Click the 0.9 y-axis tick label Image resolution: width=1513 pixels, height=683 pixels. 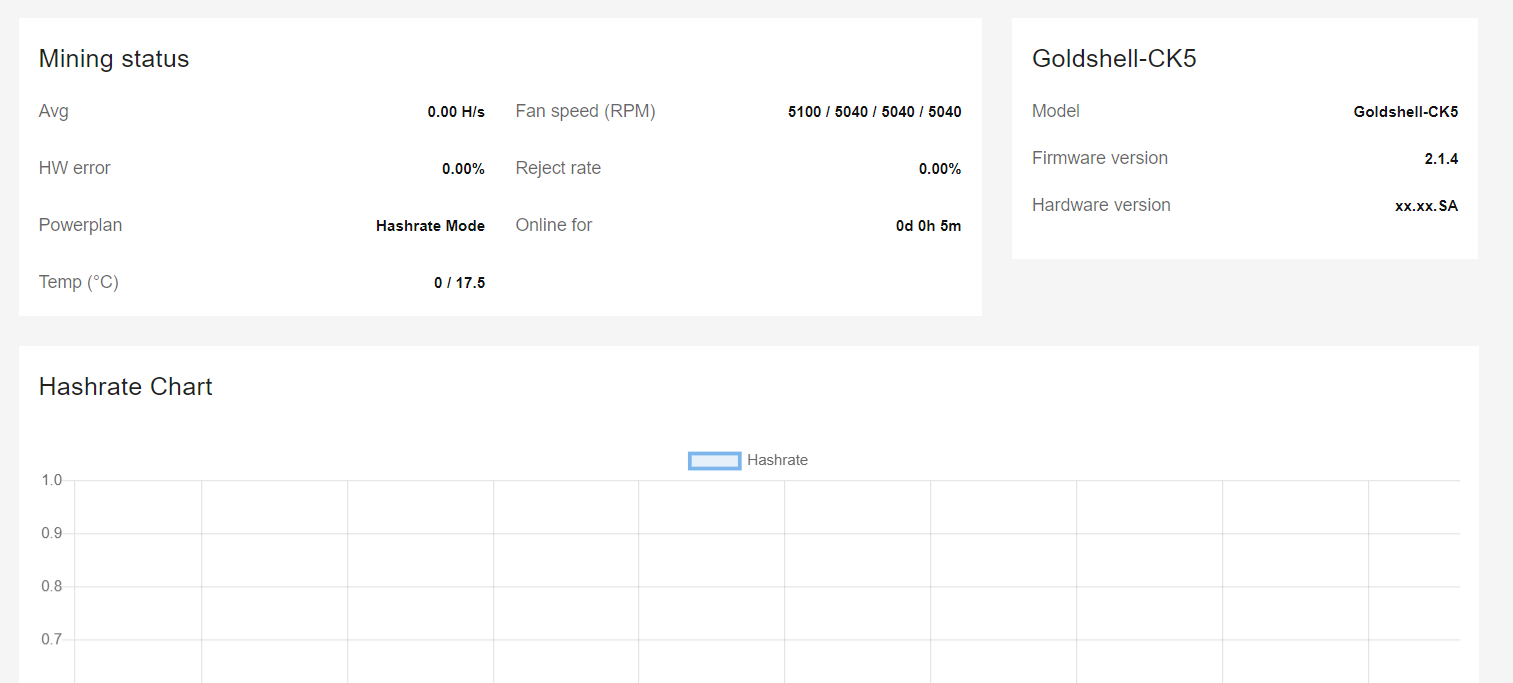click(51, 534)
